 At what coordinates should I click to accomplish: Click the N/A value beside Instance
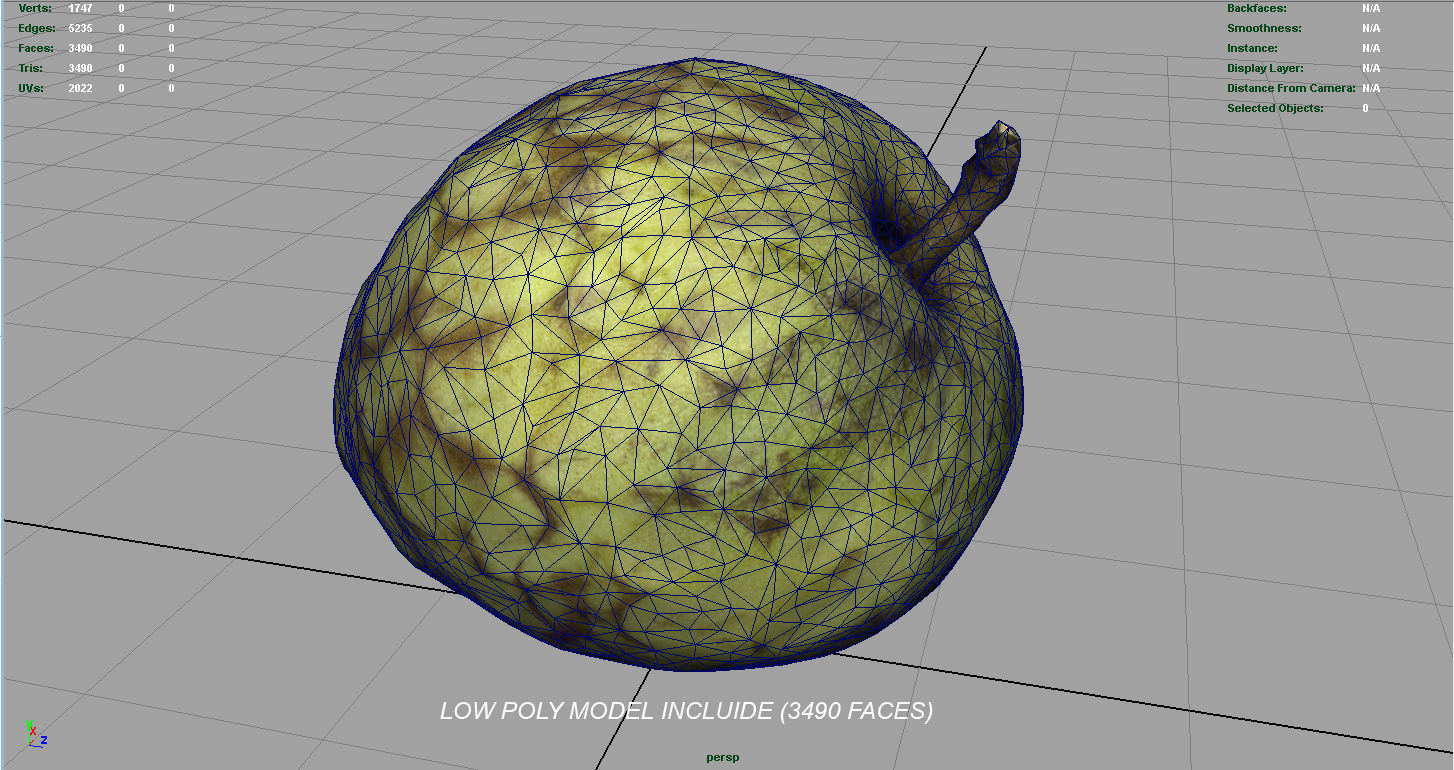1371,48
